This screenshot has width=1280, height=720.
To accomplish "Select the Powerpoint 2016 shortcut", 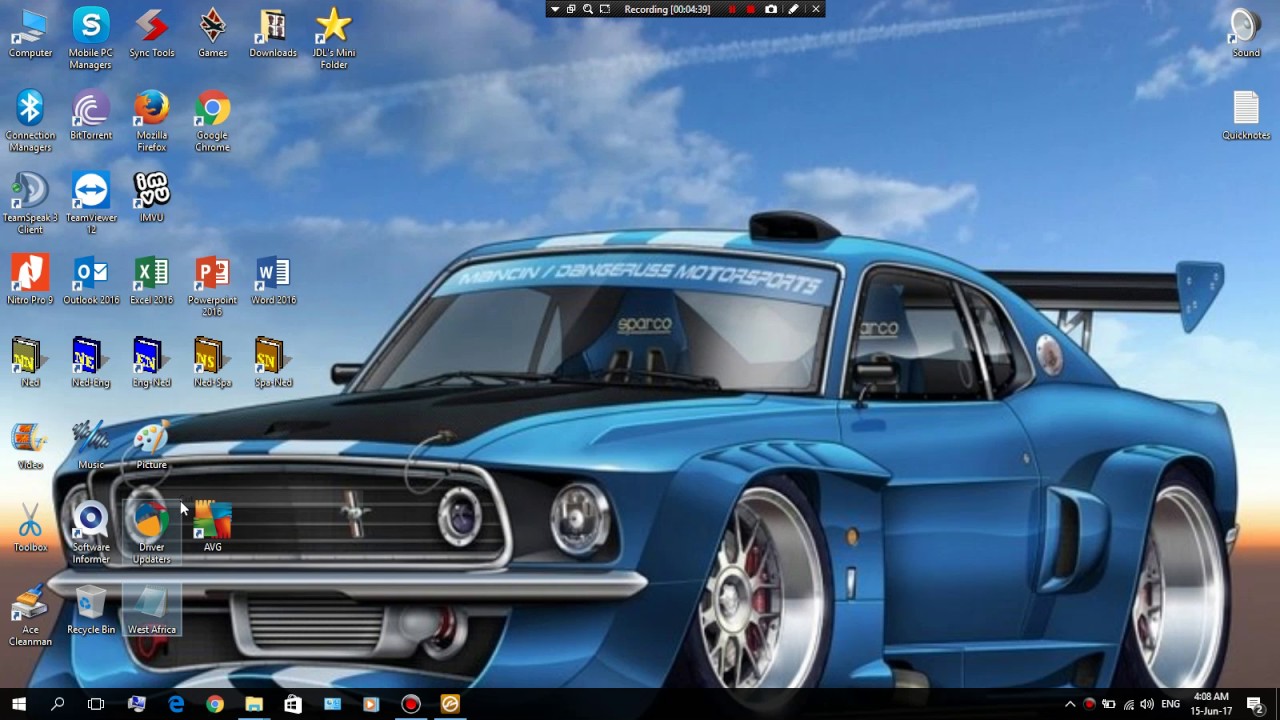I will pyautogui.click(x=212, y=285).
